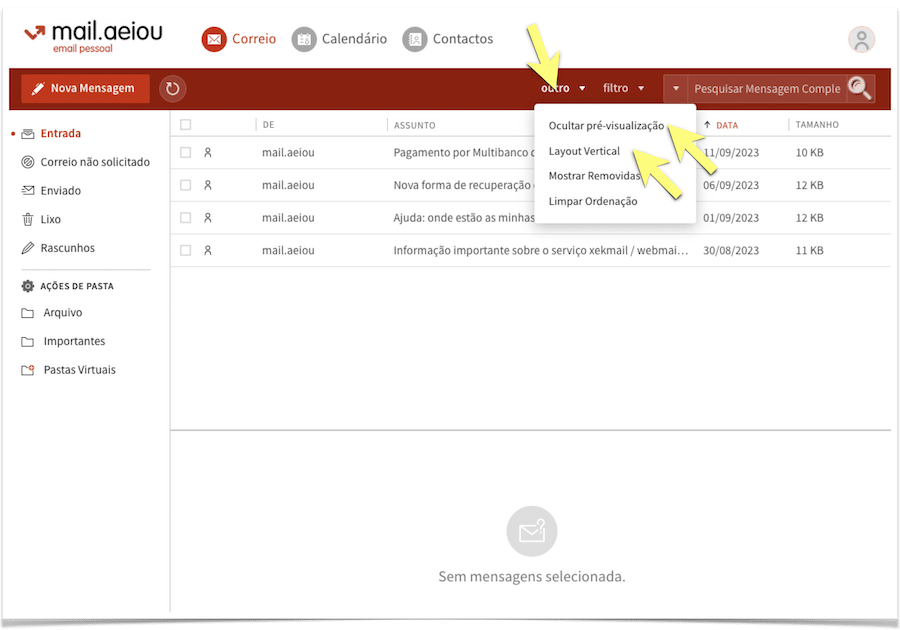Click the refresh mail icon
Viewport: 900px width, 630px height.
pos(173,89)
